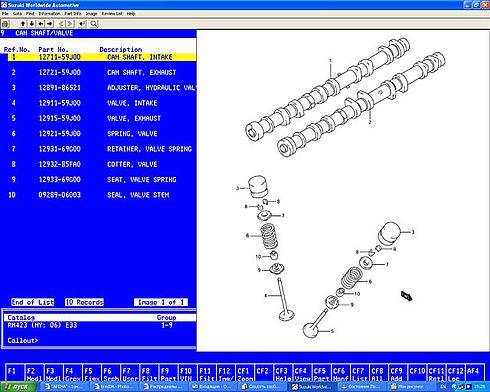
Task: Select the SEAL, VALVE STEM row
Action: (x=98, y=195)
